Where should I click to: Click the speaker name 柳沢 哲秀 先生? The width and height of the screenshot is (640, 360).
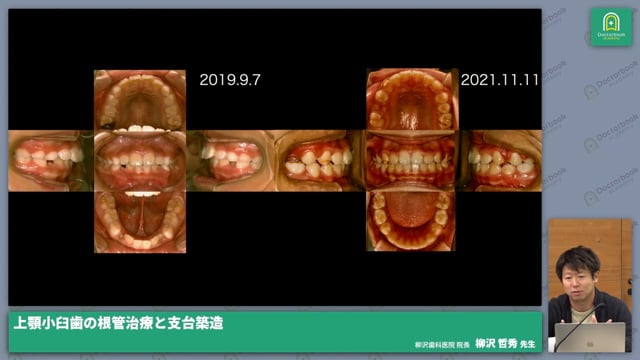505,344
